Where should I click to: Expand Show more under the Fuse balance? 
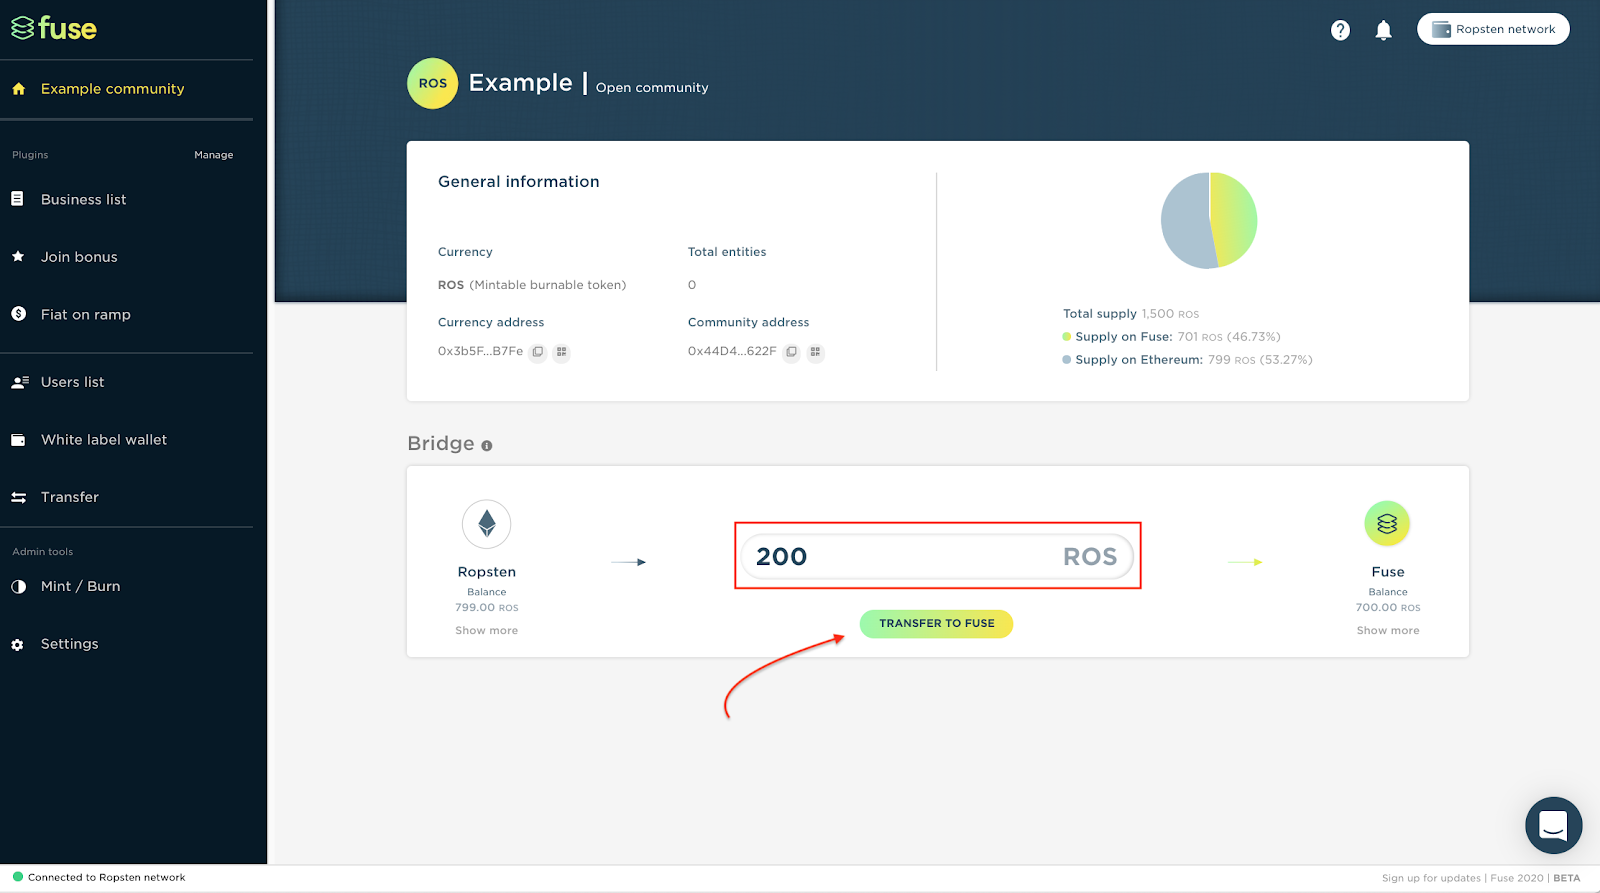pyautogui.click(x=1387, y=631)
